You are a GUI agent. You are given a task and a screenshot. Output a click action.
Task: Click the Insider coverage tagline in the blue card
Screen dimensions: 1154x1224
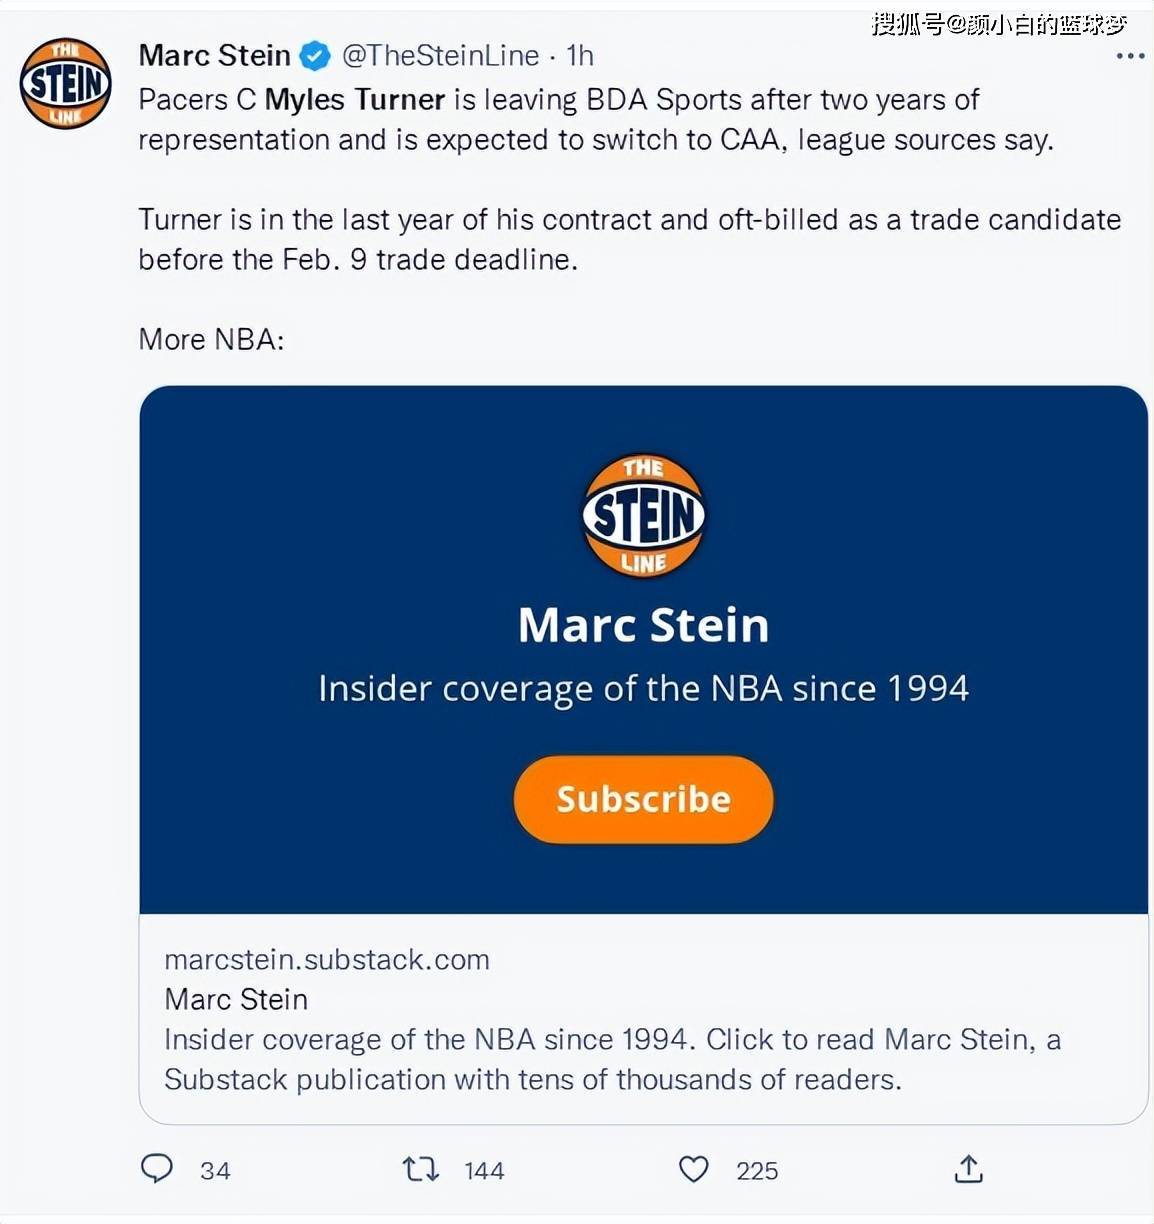coord(643,689)
